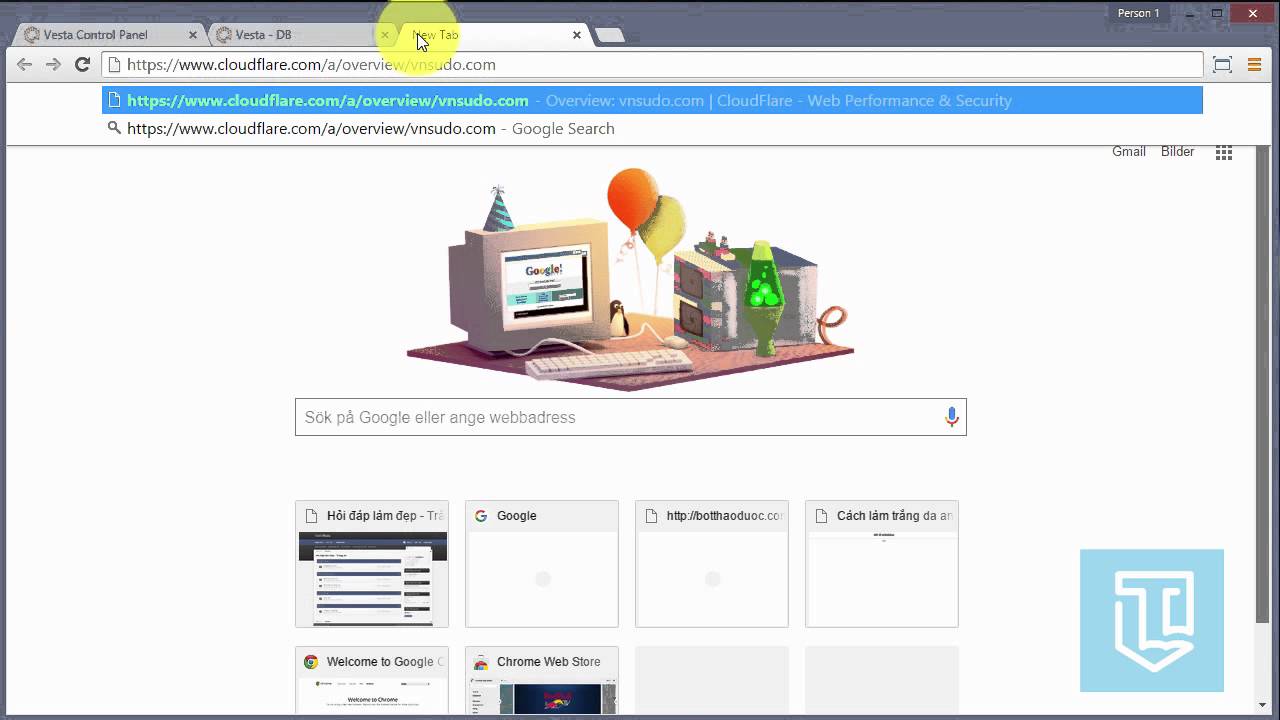Open the Welcome to Google Chrome thumbnail
This screenshot has width=1280, height=720.
[x=372, y=681]
